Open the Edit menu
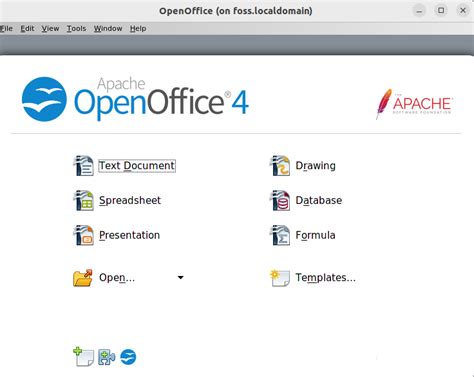Viewport: 474px width, 377px height. [x=27, y=29]
